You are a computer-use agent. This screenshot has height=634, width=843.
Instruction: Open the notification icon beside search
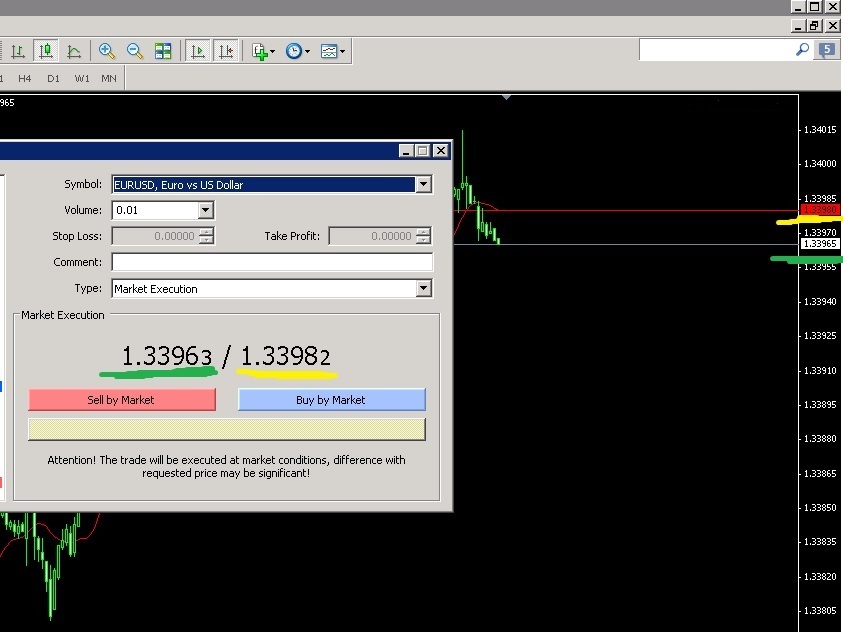click(x=827, y=50)
